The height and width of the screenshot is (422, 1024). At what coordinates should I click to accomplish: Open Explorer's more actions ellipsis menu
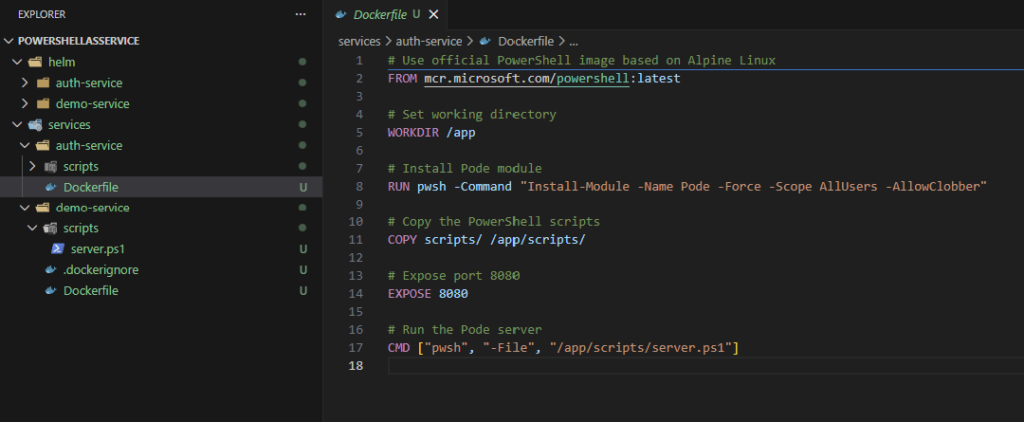(301, 15)
